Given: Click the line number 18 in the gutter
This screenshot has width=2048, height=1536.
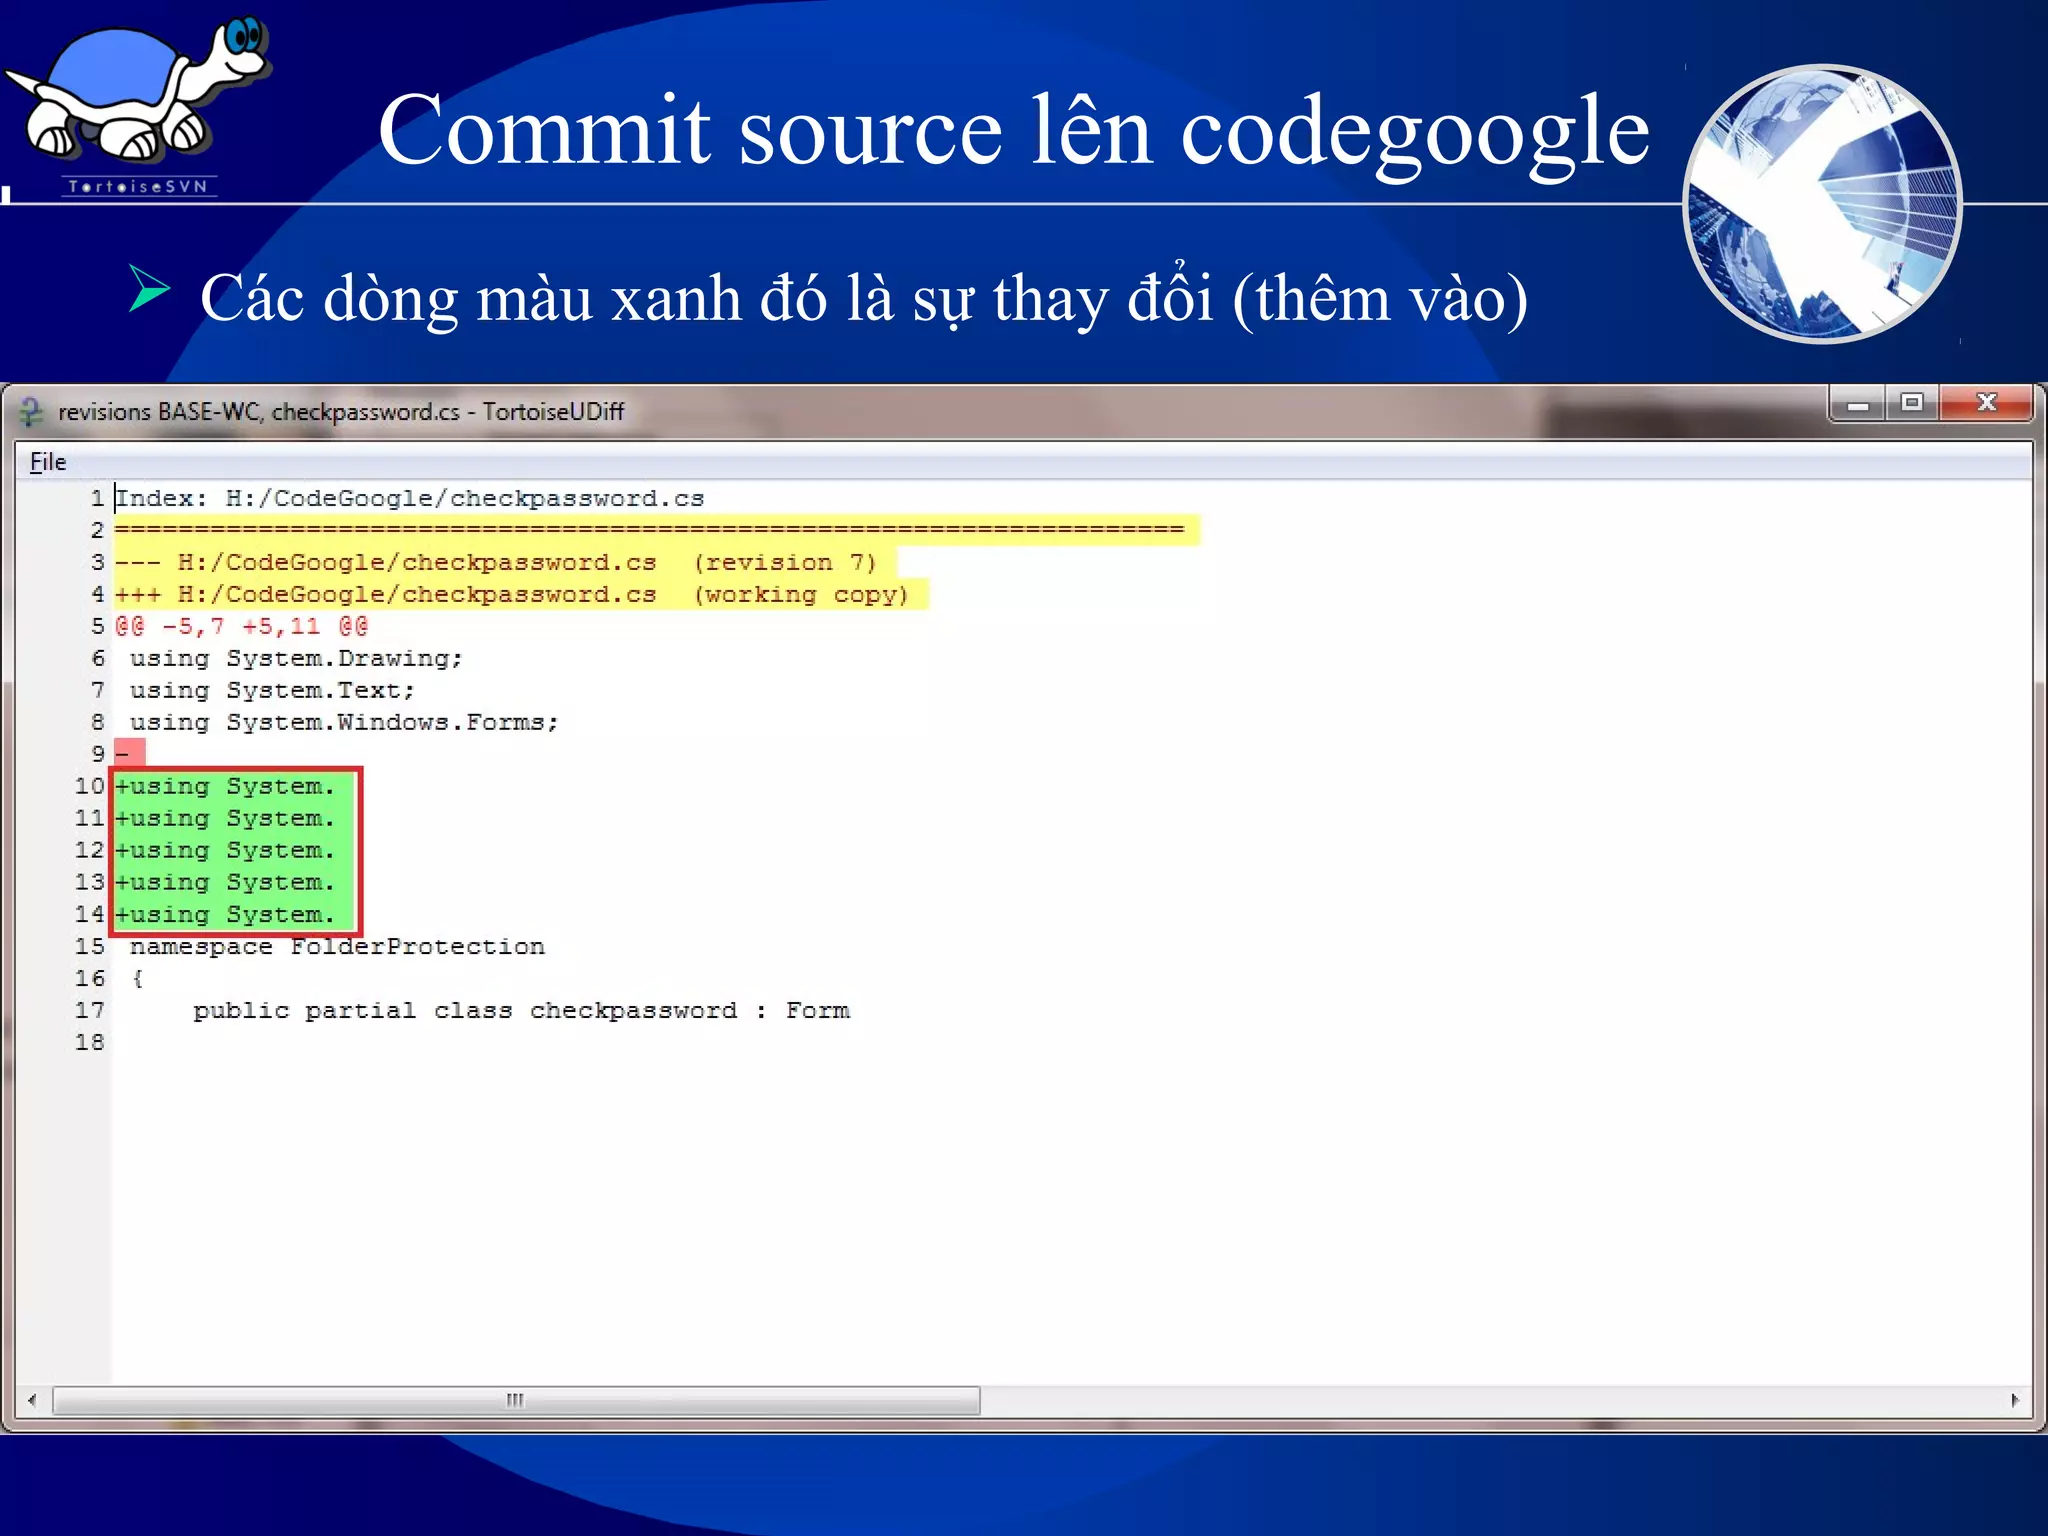Looking at the screenshot, I should pyautogui.click(x=89, y=1042).
